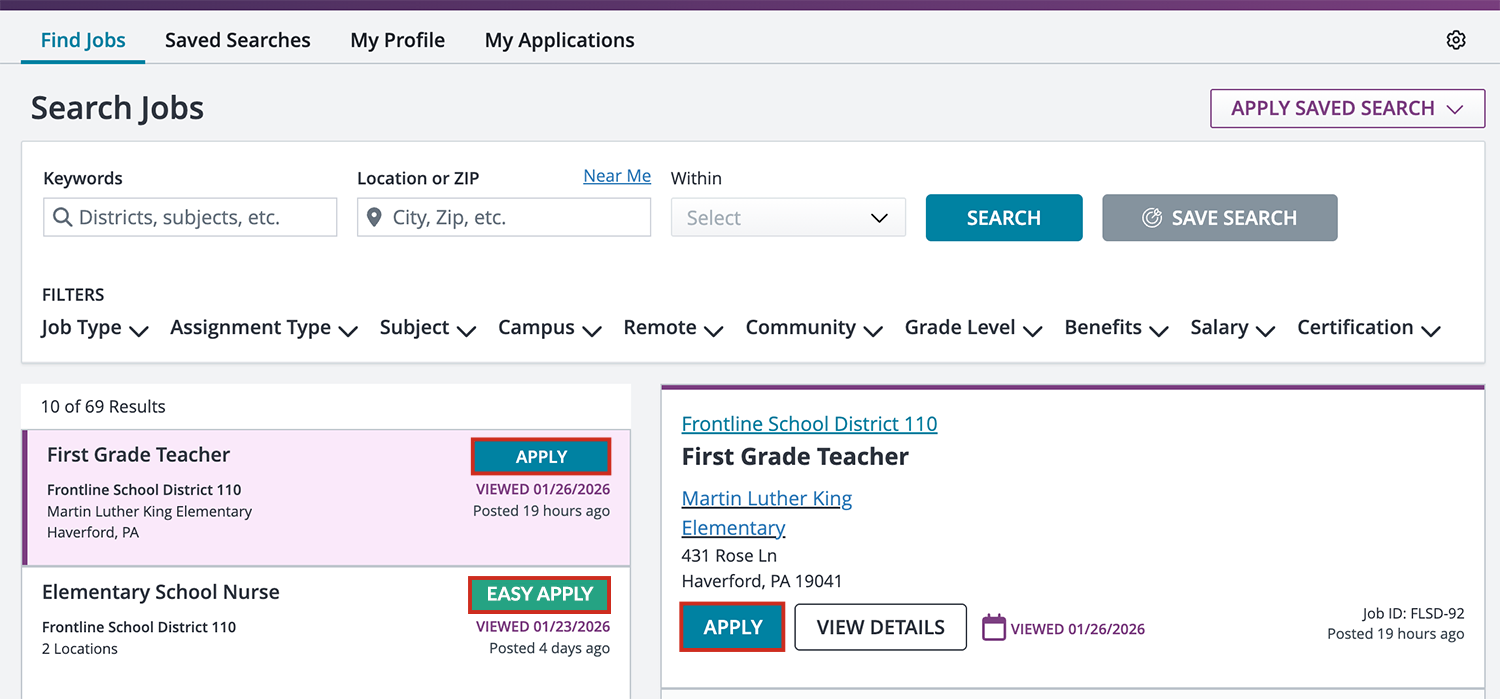This screenshot has width=1500, height=699.
Task: Expand the Job Type filter
Action: pyautogui.click(x=95, y=328)
